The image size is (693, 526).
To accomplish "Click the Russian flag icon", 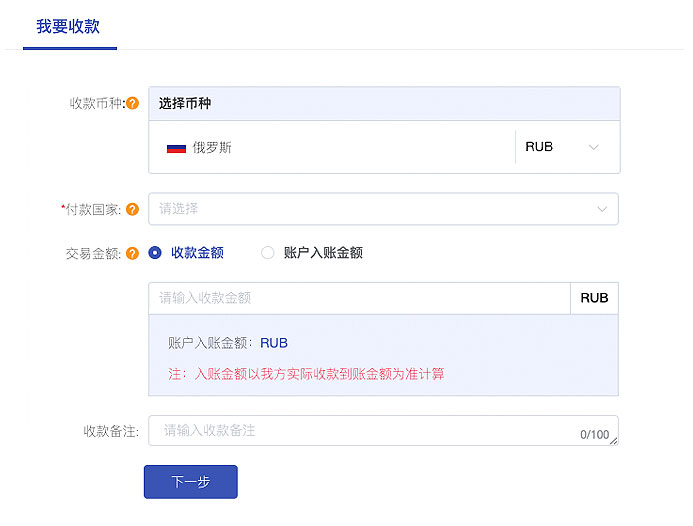I will (x=176, y=148).
